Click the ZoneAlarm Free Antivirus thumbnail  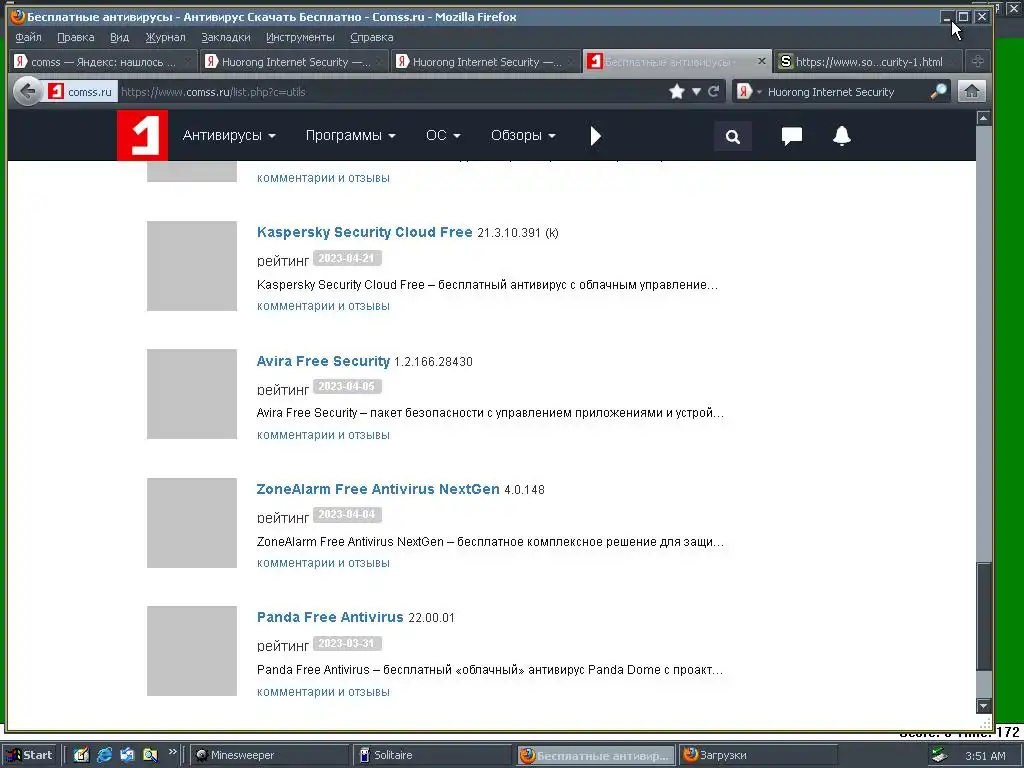point(192,522)
